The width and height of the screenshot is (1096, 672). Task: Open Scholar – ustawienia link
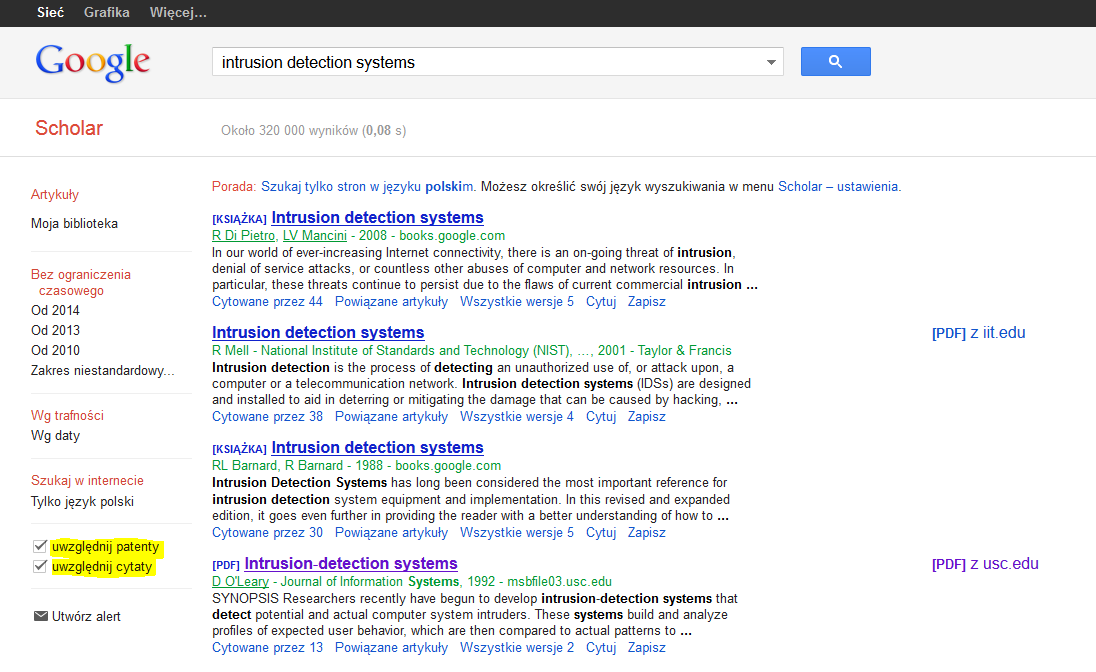tap(838, 187)
